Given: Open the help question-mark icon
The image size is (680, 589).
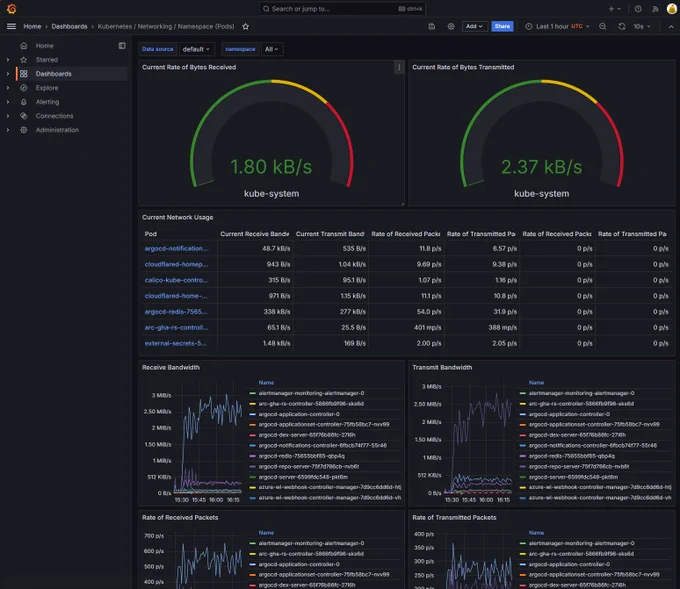Looking at the screenshot, I should (638, 9).
